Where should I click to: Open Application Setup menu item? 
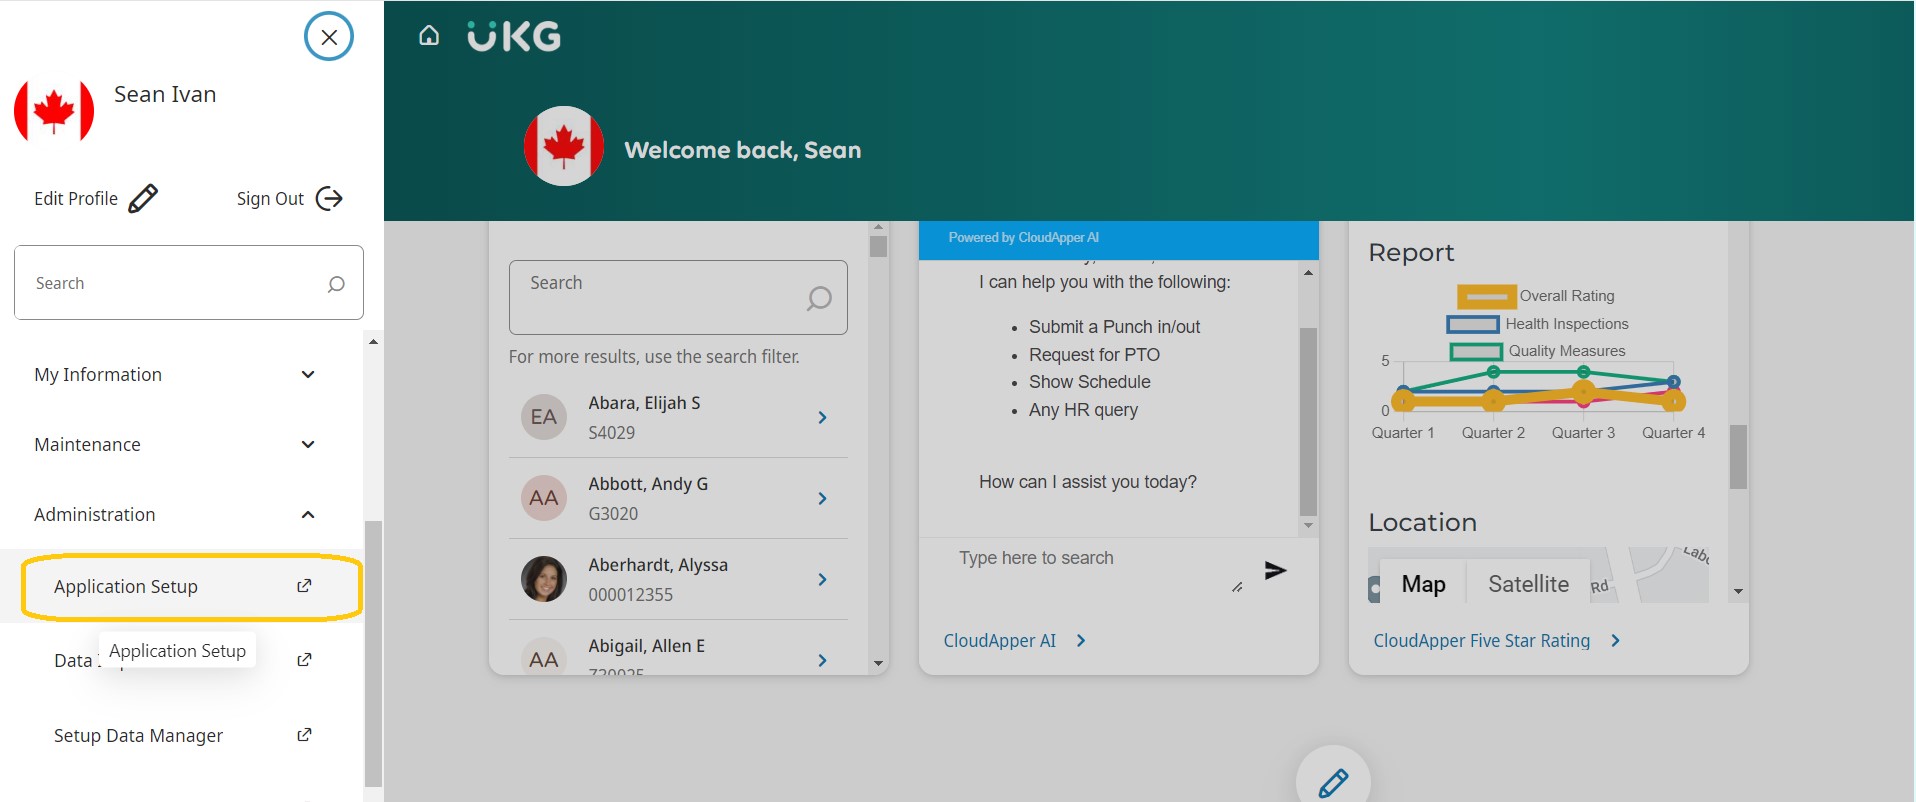[x=126, y=587]
